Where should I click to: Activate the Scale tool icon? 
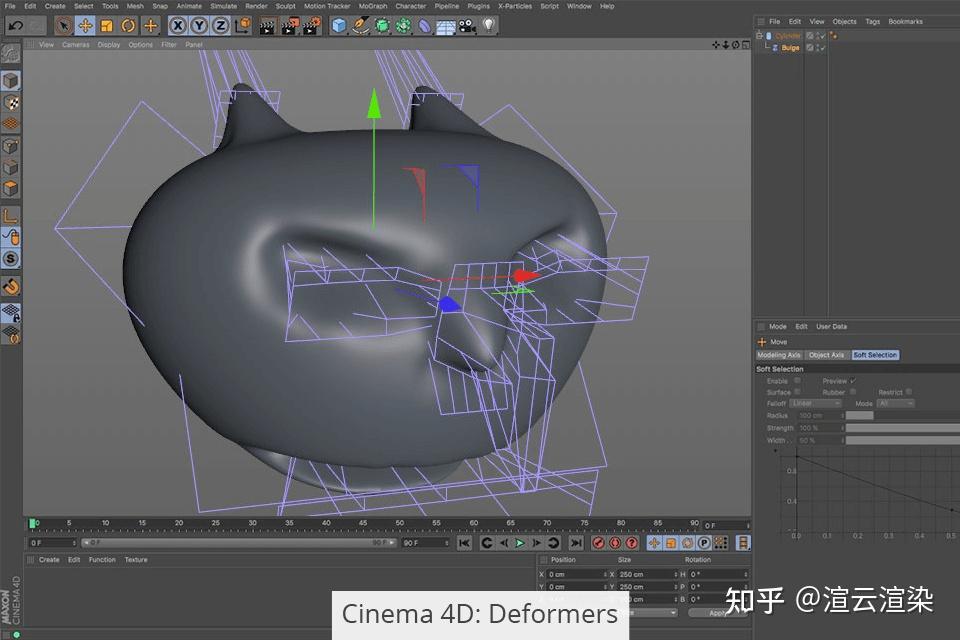coord(107,26)
